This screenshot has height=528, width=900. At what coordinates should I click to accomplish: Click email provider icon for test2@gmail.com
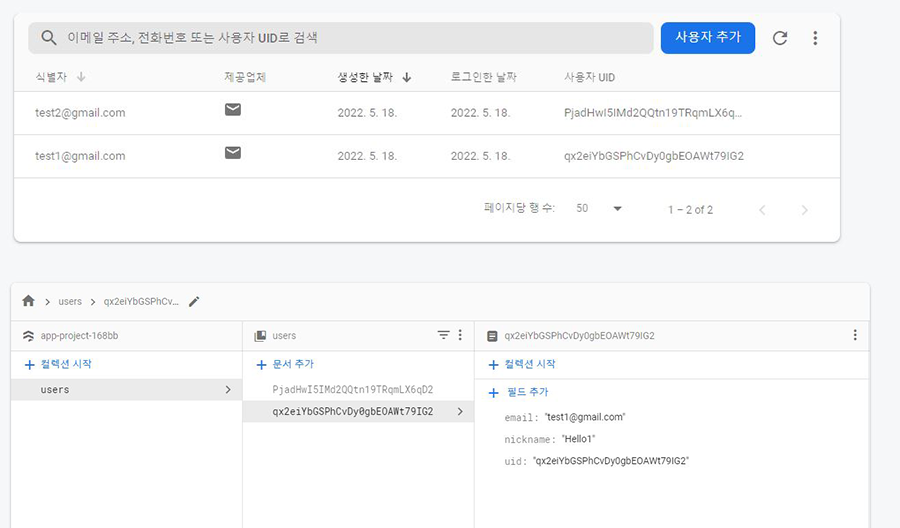click(x=232, y=109)
